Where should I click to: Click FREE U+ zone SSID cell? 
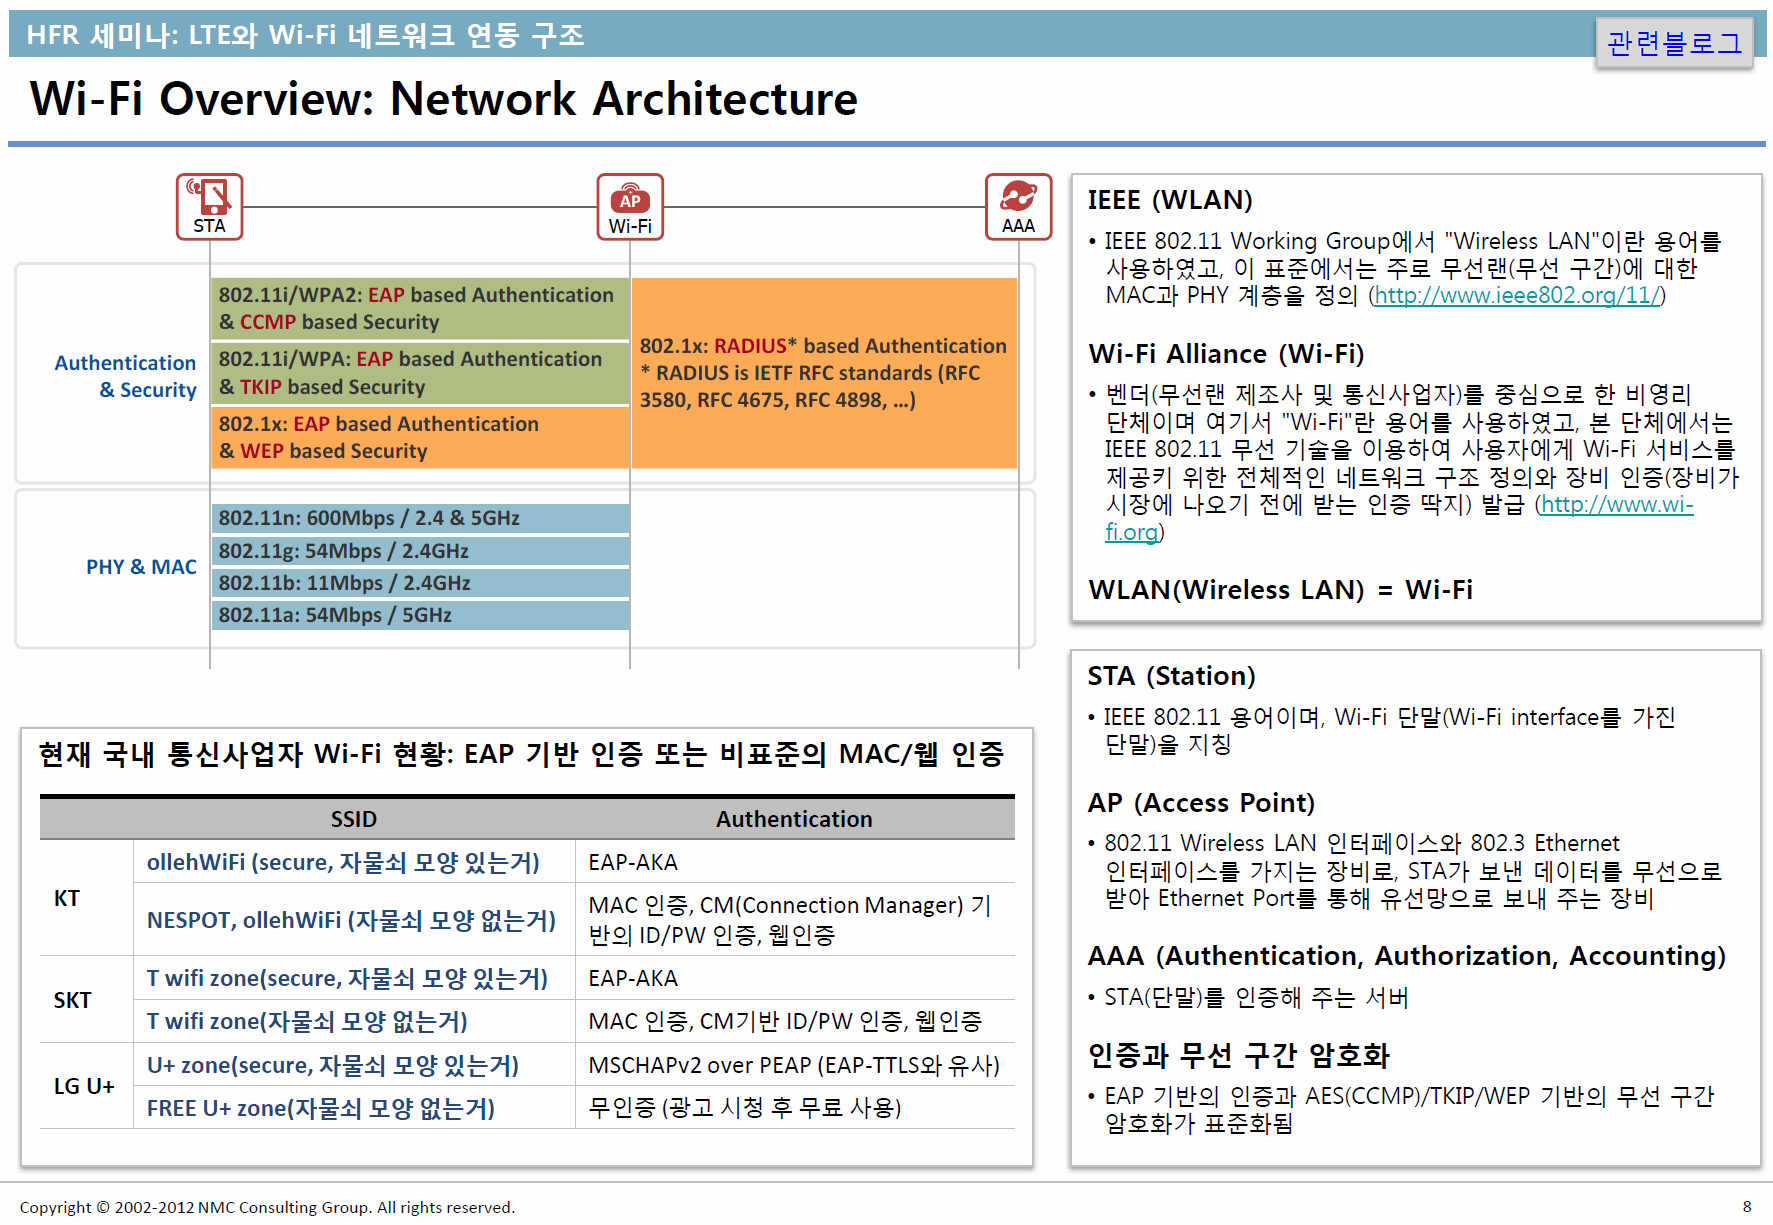355,1108
